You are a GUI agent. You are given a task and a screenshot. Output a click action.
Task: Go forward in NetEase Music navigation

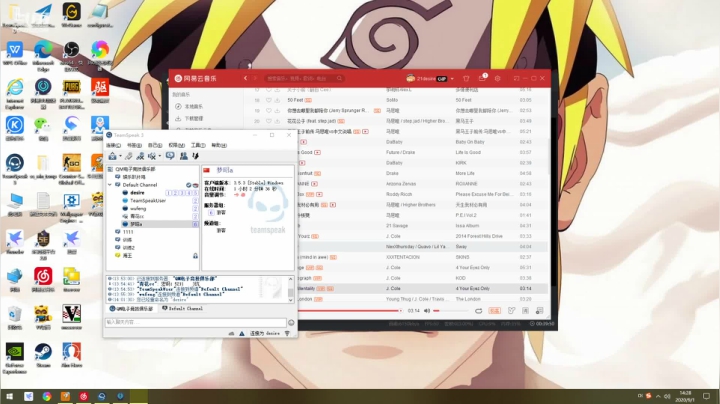click(255, 79)
